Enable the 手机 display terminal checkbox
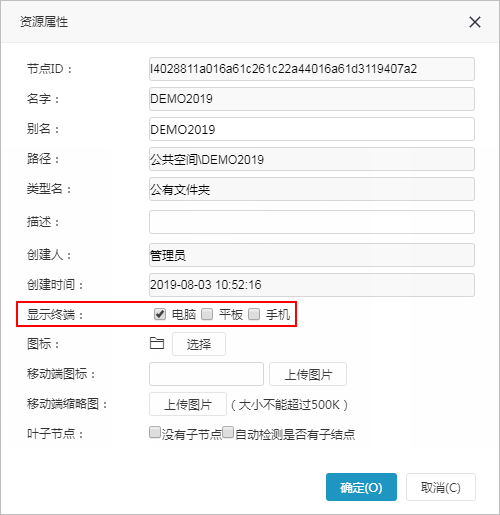 click(x=254, y=314)
